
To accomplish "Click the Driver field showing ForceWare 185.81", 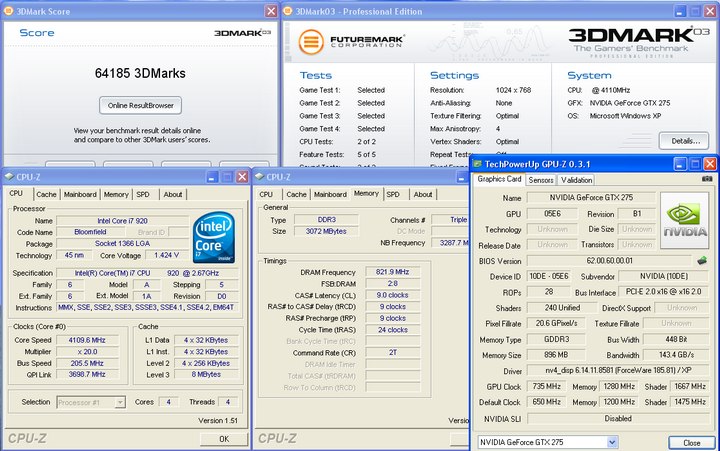I will [x=619, y=370].
